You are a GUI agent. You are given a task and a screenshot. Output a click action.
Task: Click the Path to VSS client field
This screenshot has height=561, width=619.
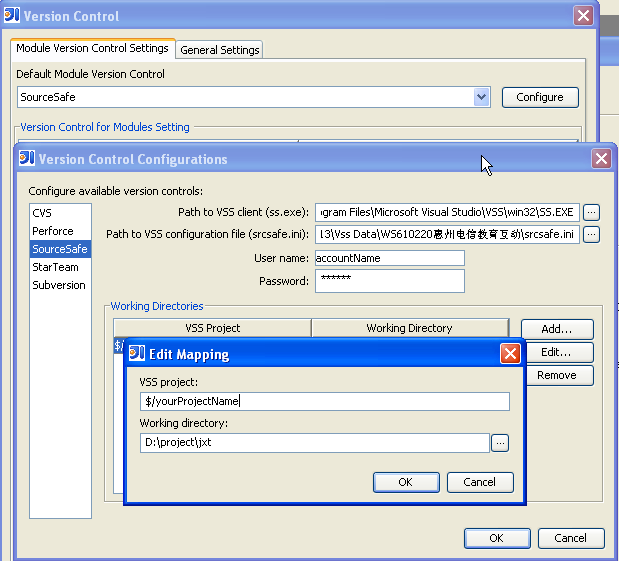coord(447,212)
